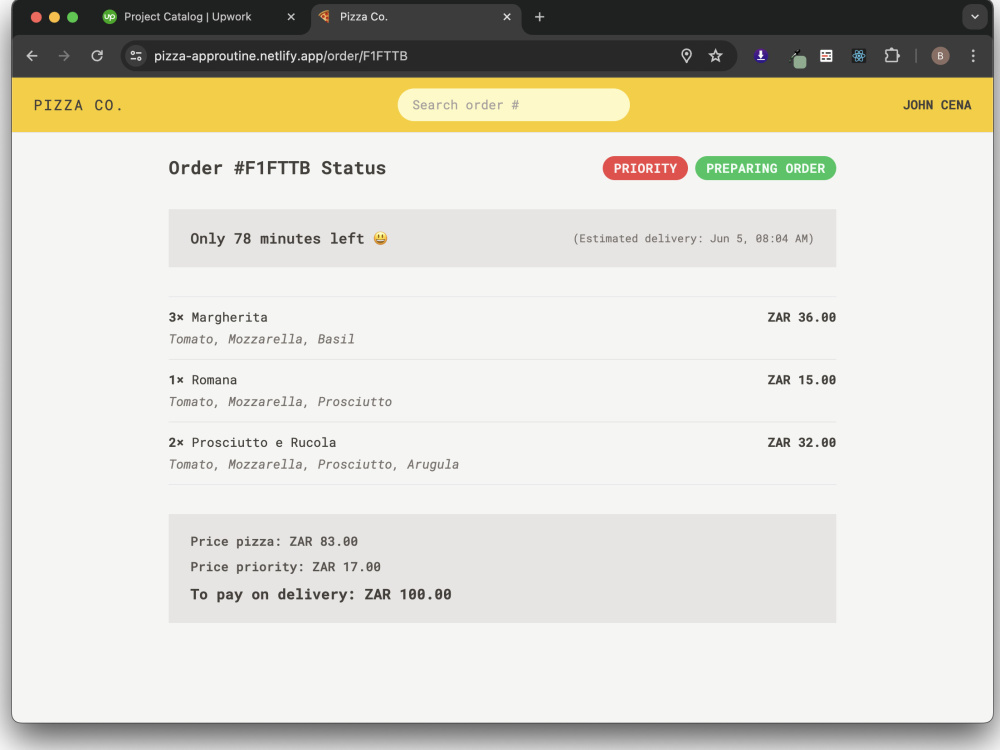Click Price pizza: ZAR 83.00

point(274,541)
